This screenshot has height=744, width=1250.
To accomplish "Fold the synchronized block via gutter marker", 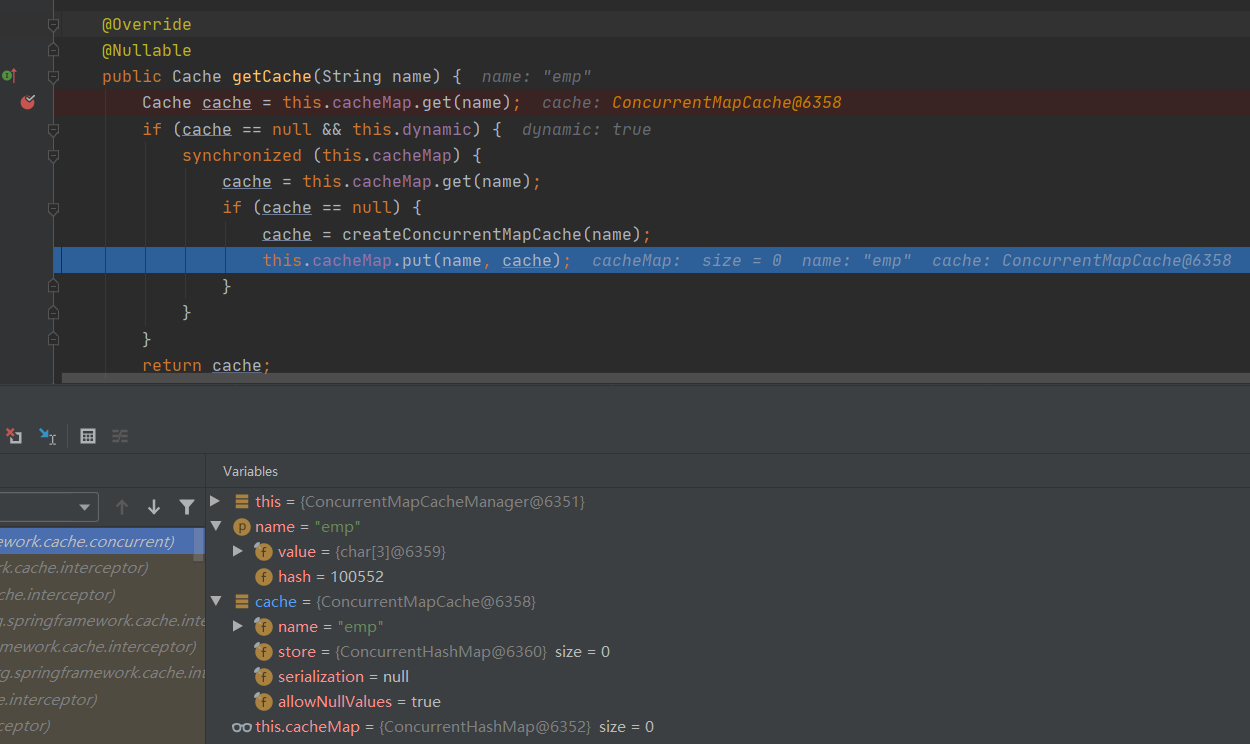I will (x=53, y=155).
